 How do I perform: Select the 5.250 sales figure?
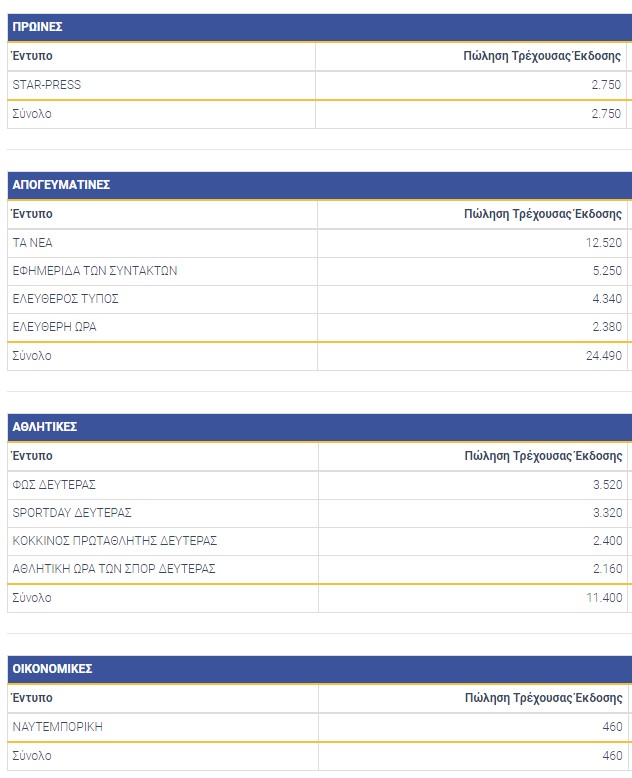pos(606,271)
